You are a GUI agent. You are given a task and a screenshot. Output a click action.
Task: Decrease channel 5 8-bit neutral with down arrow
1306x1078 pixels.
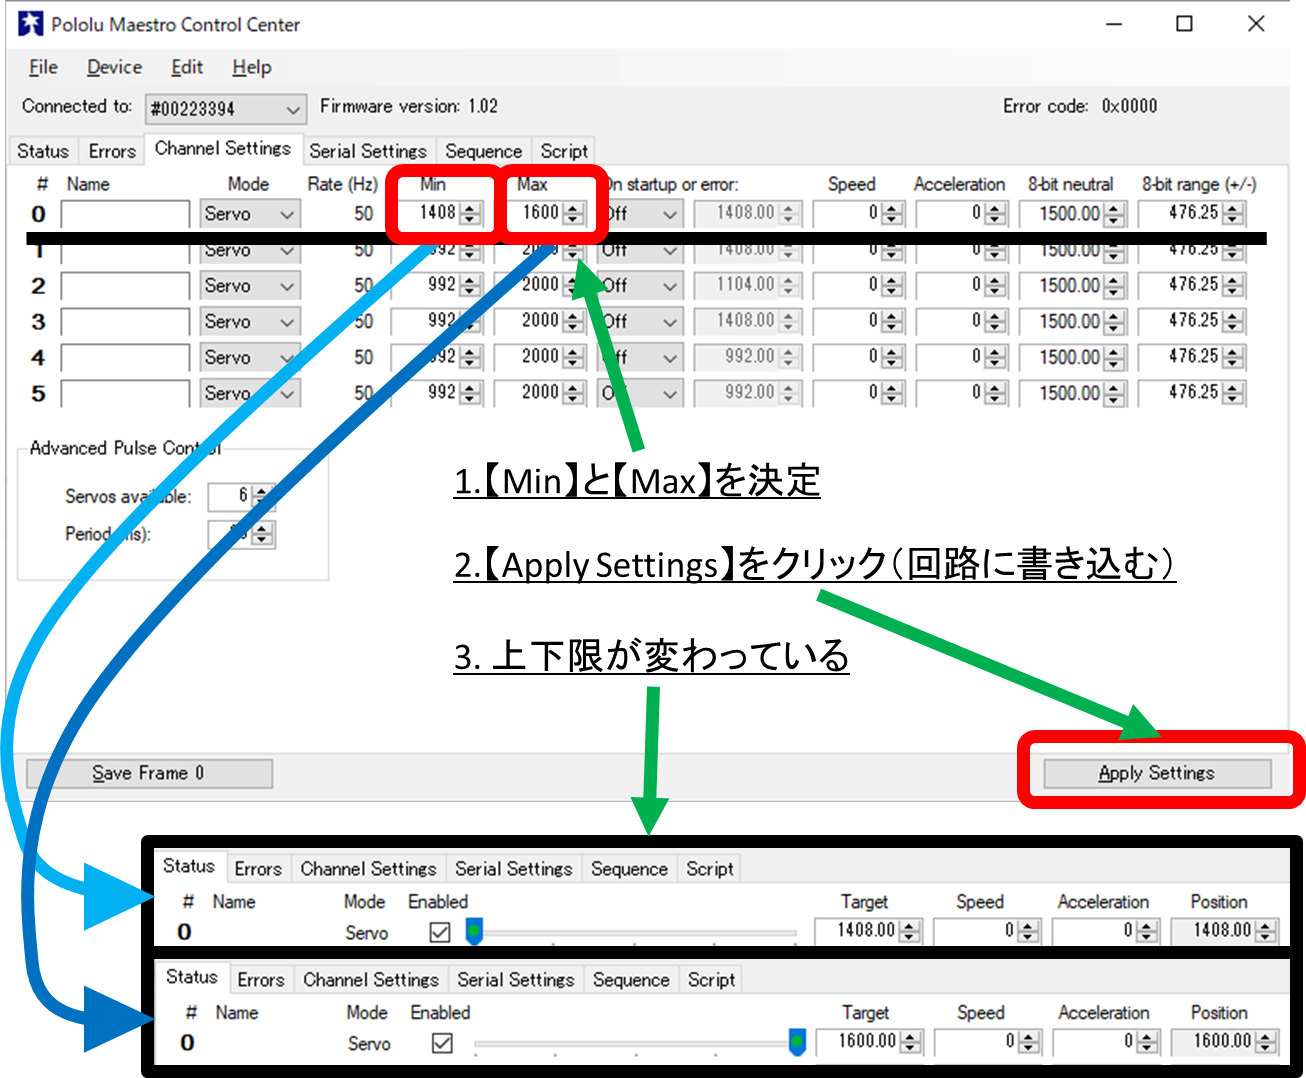coord(1115,400)
